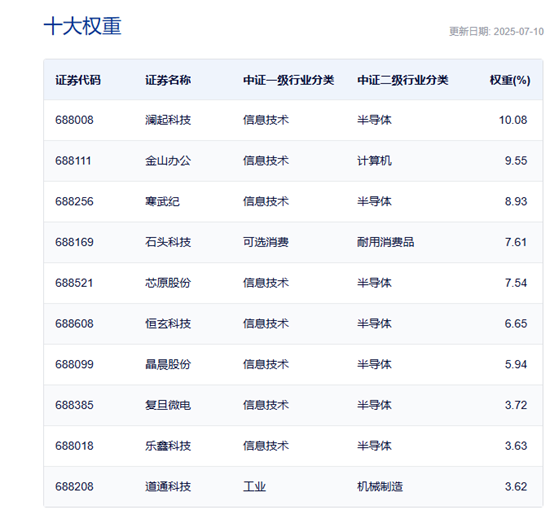Select security name 道通科技
This screenshot has height=532, width=554.
pos(168,486)
